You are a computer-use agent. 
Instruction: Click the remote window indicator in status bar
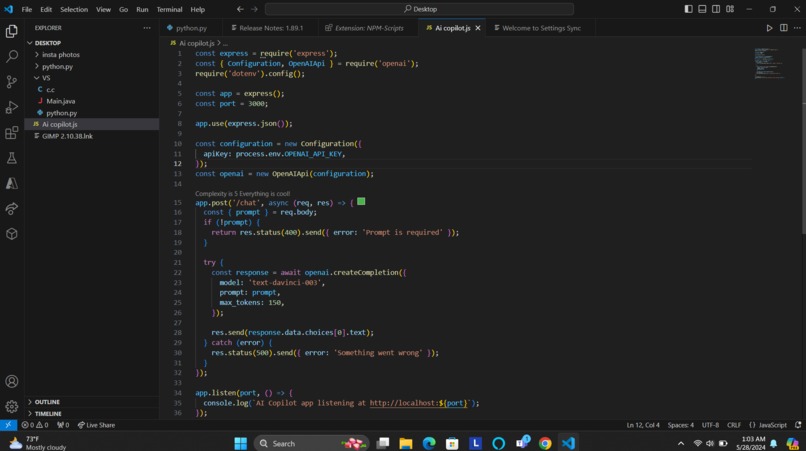(8, 425)
